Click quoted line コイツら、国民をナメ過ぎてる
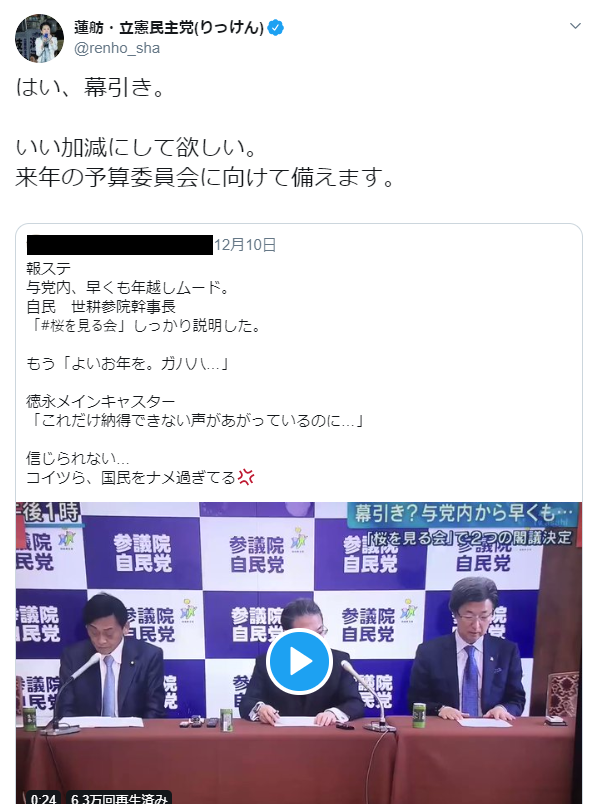The image size is (590, 804). pos(131,477)
